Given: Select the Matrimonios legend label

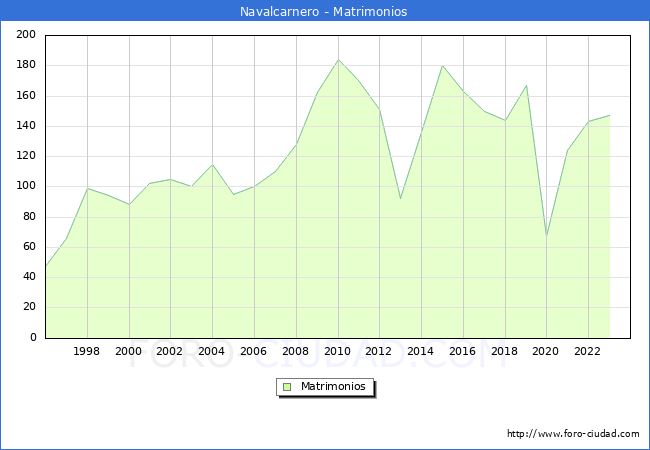Looking at the screenshot, I should tap(333, 386).
